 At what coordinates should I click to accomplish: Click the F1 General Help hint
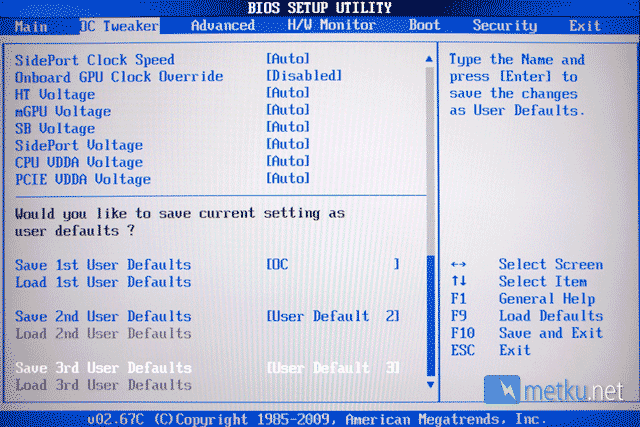tap(522, 299)
